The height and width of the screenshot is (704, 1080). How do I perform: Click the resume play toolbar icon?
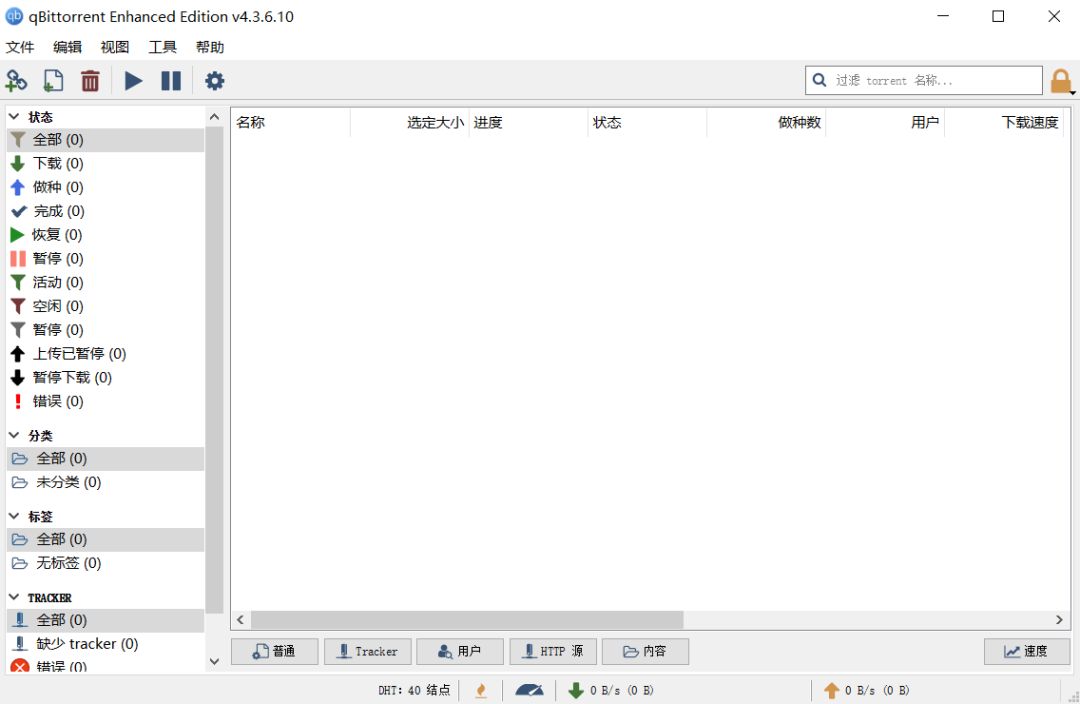(x=134, y=81)
